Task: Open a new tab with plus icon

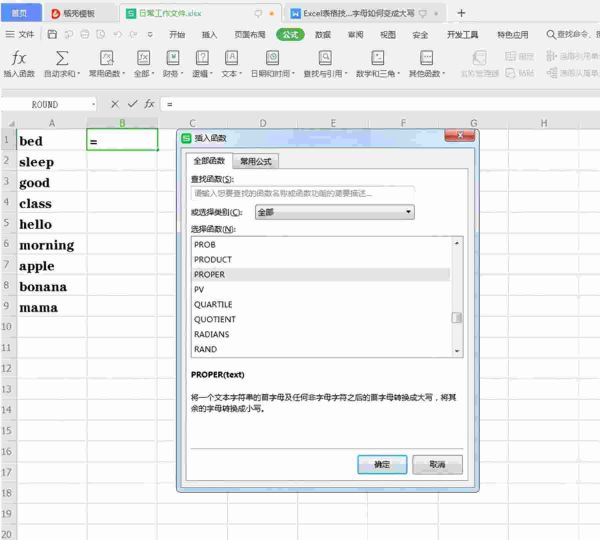Action: point(461,13)
